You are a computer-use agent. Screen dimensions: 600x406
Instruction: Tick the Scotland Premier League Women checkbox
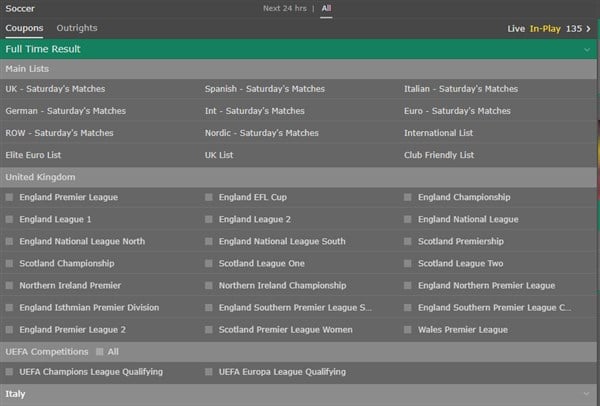tap(209, 329)
